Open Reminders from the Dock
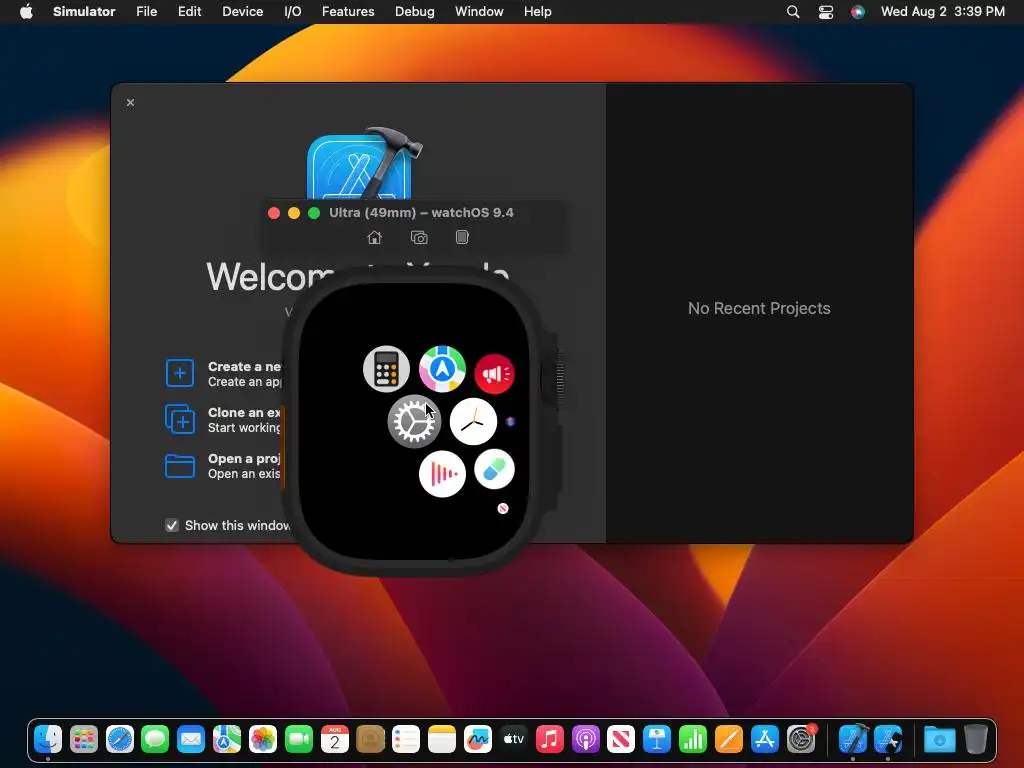 pyautogui.click(x=406, y=739)
